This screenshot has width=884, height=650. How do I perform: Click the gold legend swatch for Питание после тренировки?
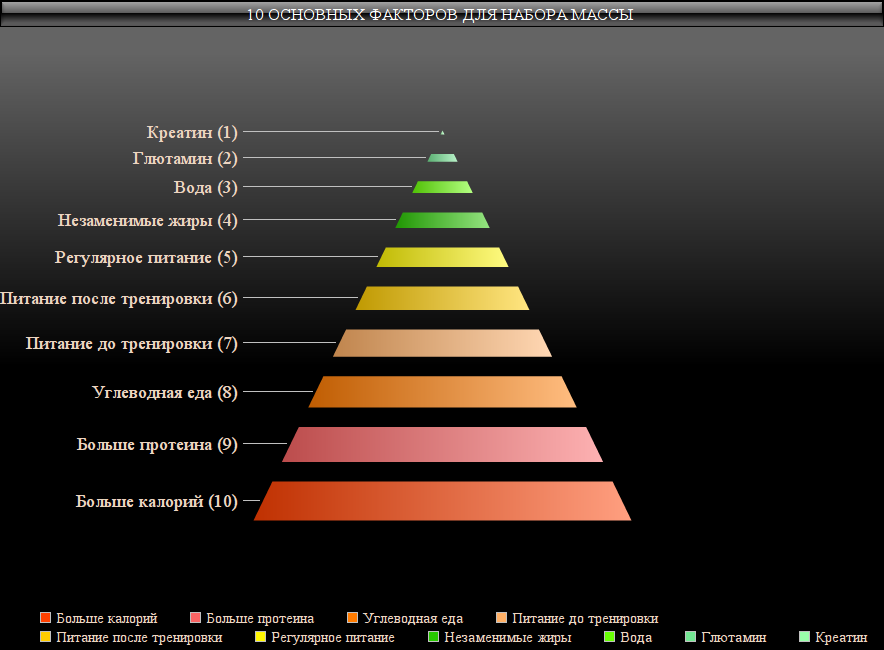46,637
